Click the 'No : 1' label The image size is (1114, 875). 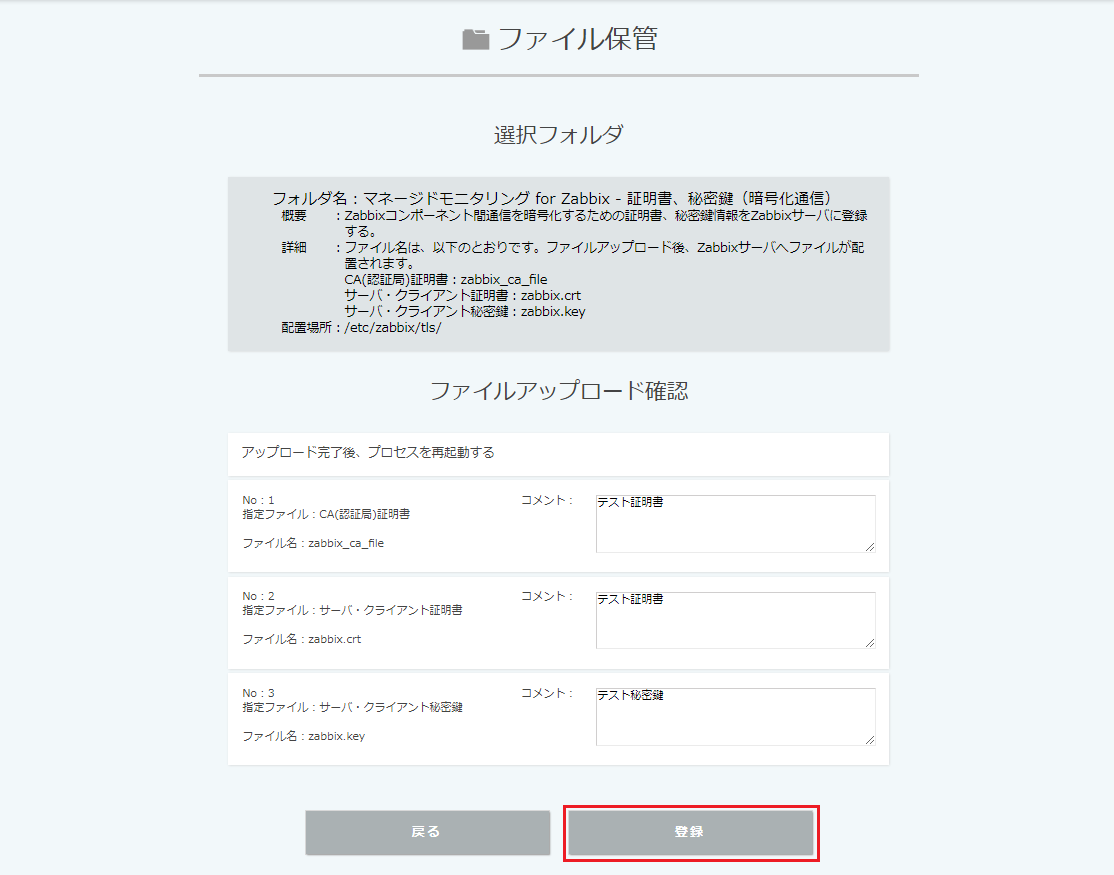click(258, 500)
